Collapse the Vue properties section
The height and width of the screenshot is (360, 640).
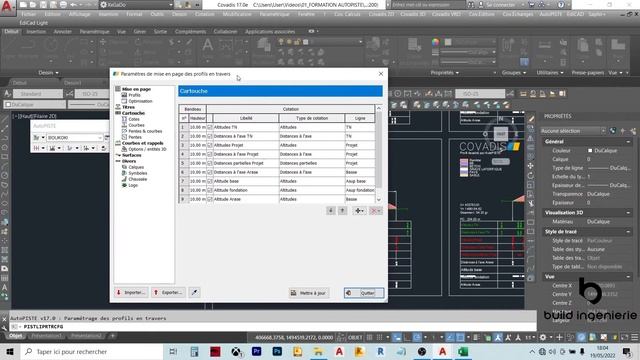point(628,276)
